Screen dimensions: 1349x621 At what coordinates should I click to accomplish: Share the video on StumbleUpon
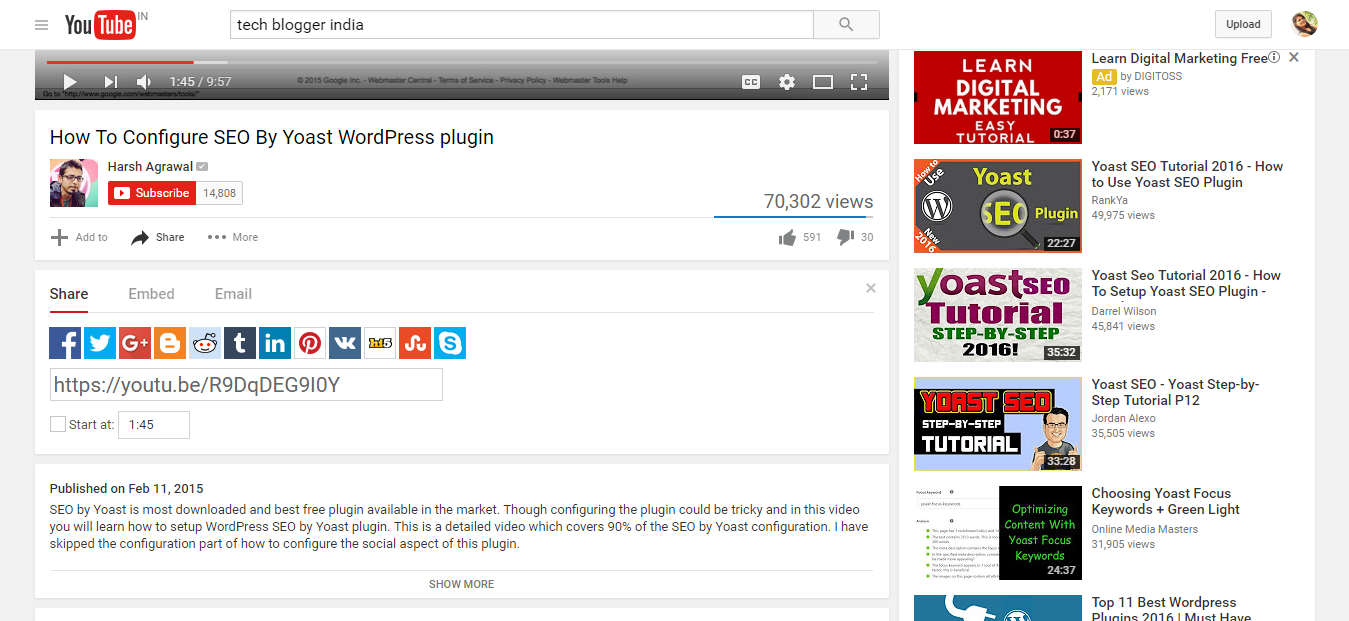tap(415, 343)
